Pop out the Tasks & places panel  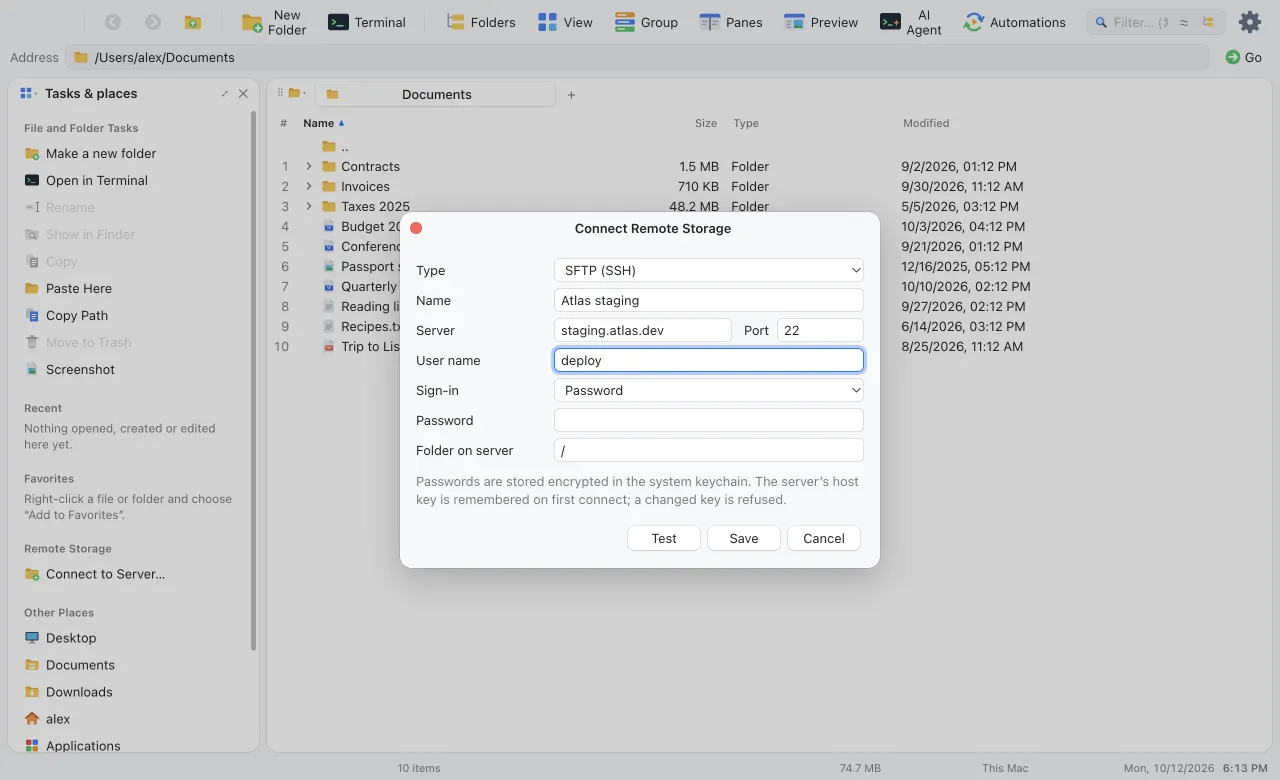point(224,93)
